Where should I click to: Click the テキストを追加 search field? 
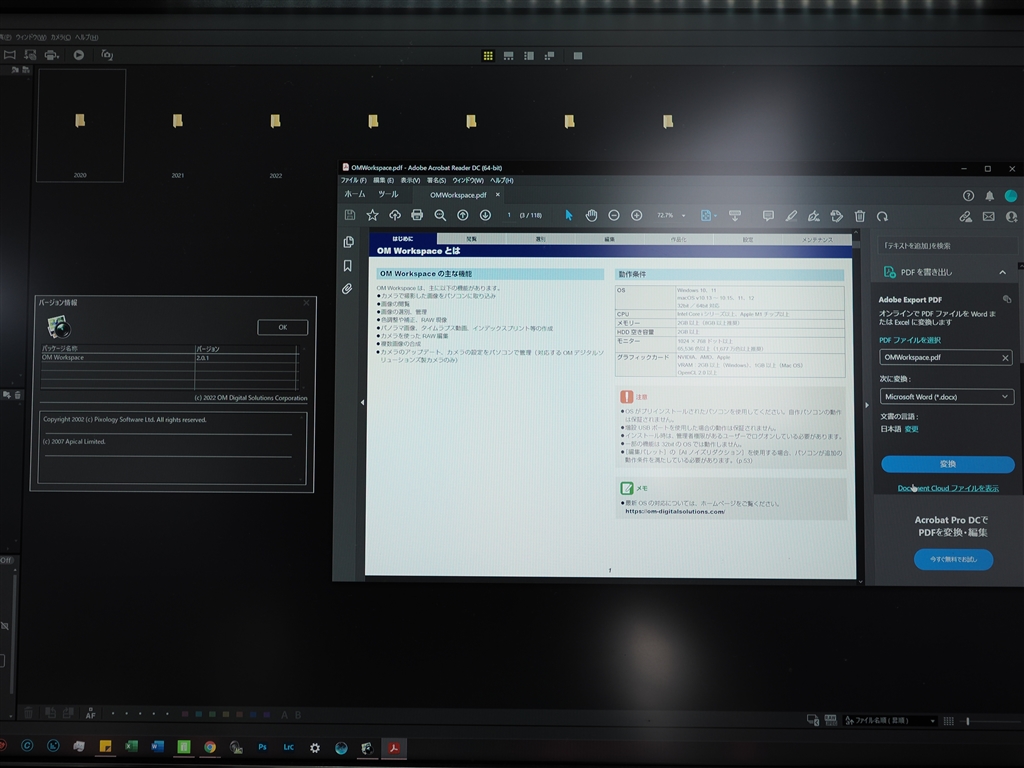pos(946,246)
